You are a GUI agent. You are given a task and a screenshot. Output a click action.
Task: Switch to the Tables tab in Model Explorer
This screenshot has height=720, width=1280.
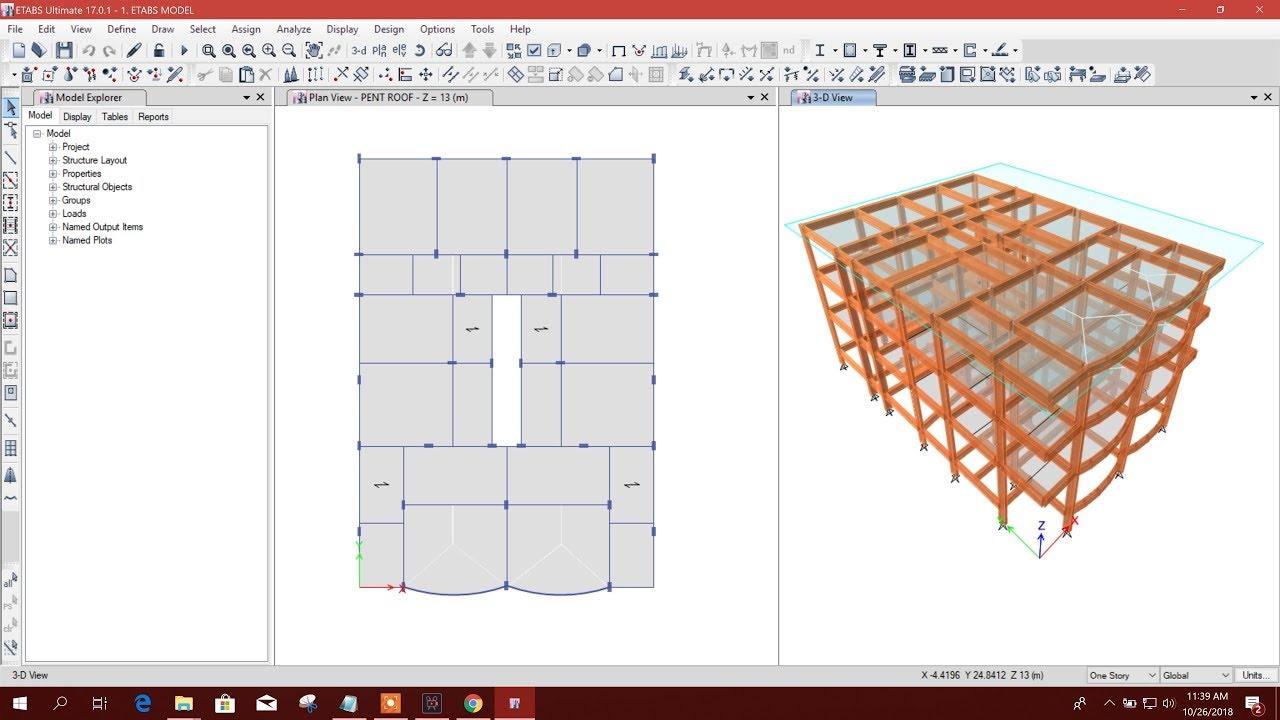pos(114,117)
